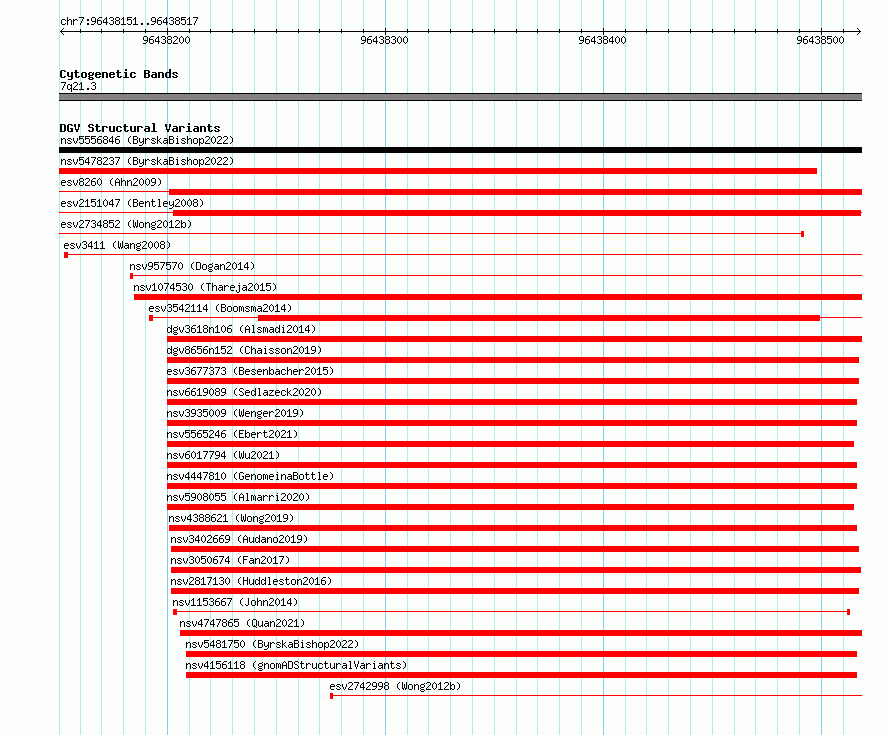This screenshot has width=890, height=735.
Task: Open nsv5908055 (Almarri2020) variant
Action: (238, 497)
